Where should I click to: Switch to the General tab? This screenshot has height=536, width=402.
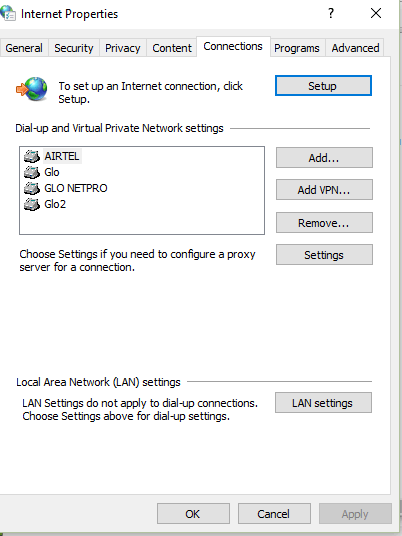click(24, 48)
